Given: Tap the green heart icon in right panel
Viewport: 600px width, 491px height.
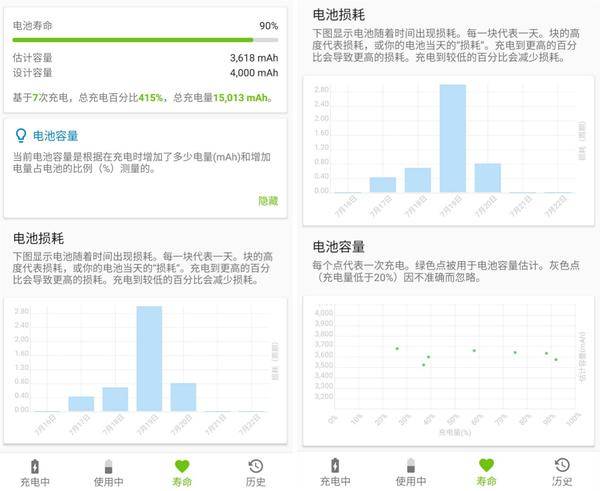Looking at the screenshot, I should tap(486, 465).
